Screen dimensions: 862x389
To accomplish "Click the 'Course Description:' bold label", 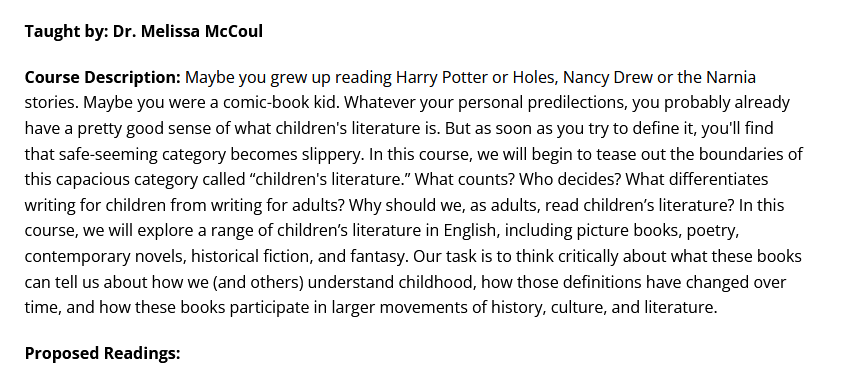I will point(103,77).
